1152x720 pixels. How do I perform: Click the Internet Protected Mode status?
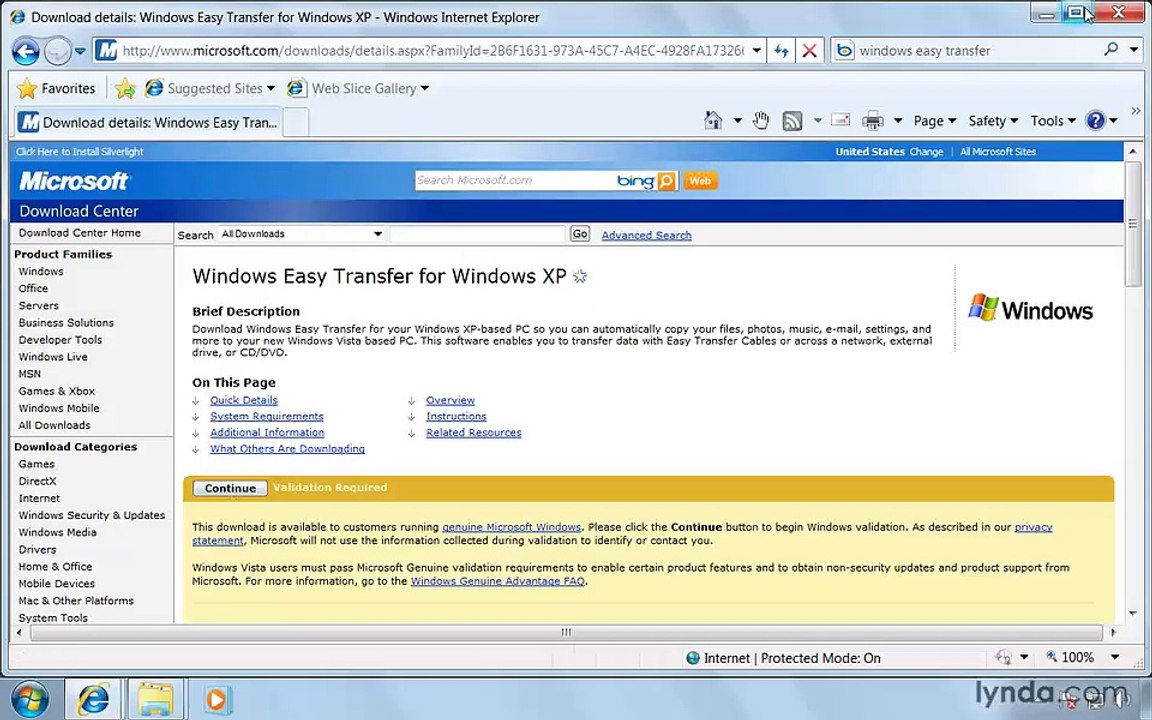(x=783, y=658)
